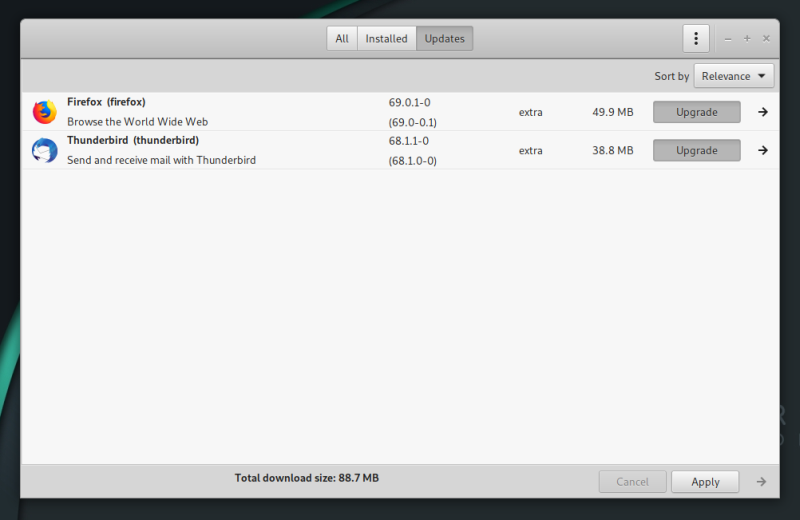
Task: Click the arrow next to Apply
Action: pos(761,481)
